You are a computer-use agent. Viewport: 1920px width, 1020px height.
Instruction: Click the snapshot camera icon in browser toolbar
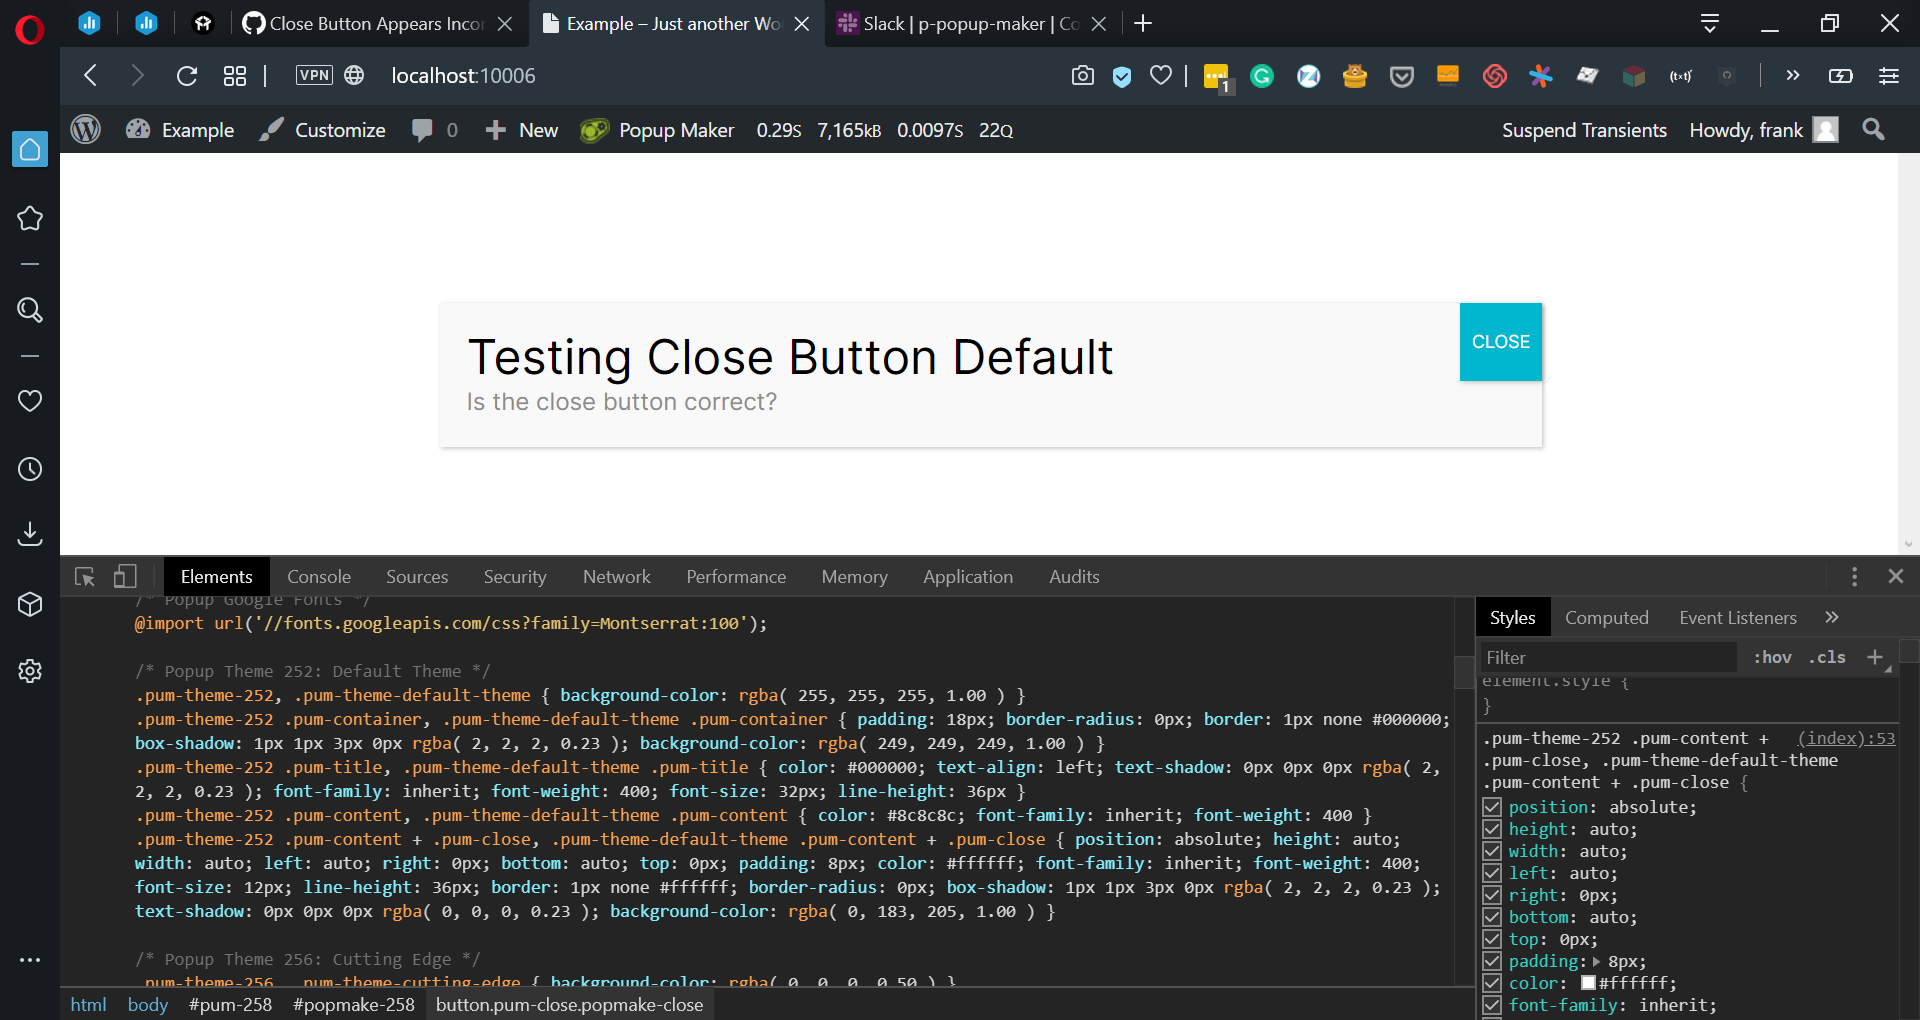pos(1082,75)
